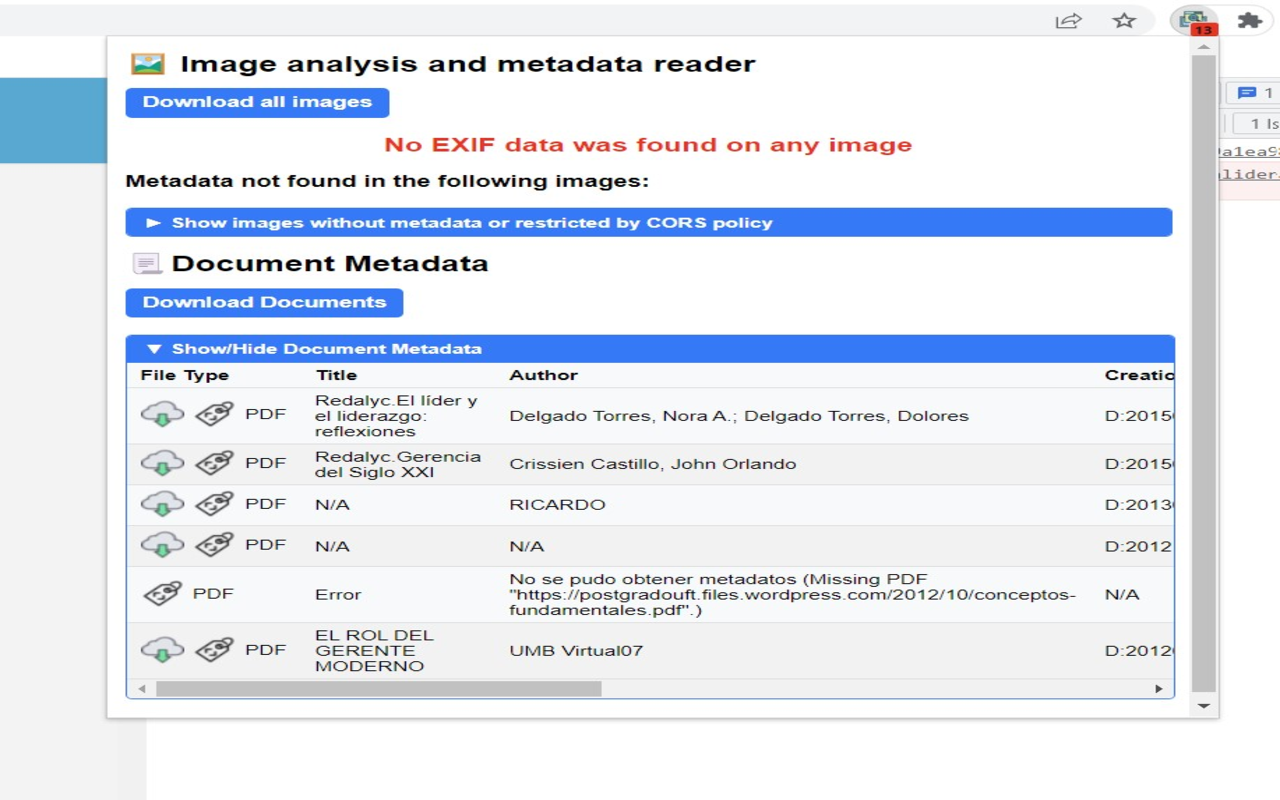
Task: Collapse the Show/Hide Document Metadata section
Action: pyautogui.click(x=650, y=348)
